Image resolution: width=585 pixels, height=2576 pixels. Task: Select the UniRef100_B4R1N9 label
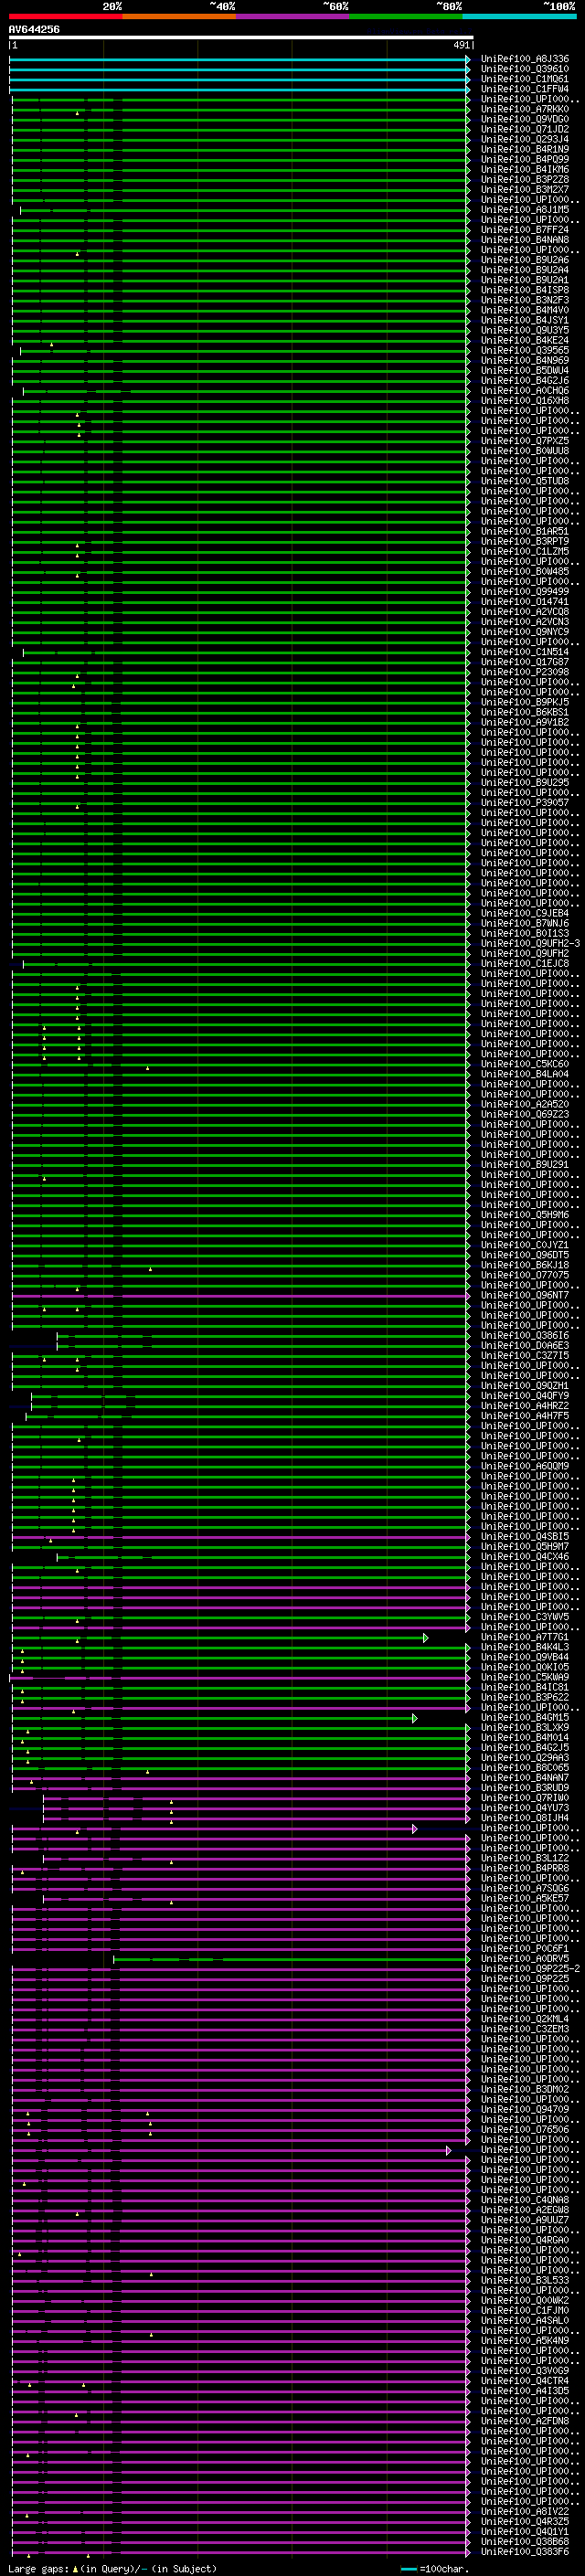click(525, 149)
